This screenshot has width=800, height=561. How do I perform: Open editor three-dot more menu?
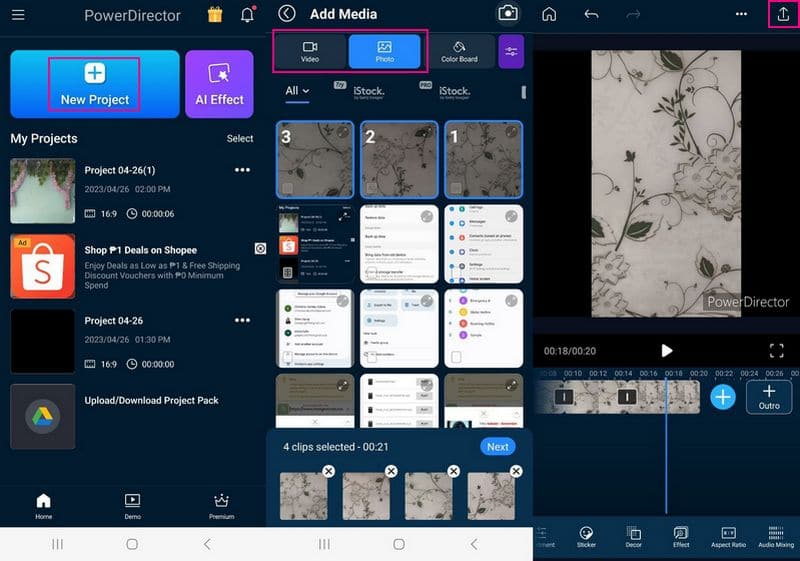point(741,14)
